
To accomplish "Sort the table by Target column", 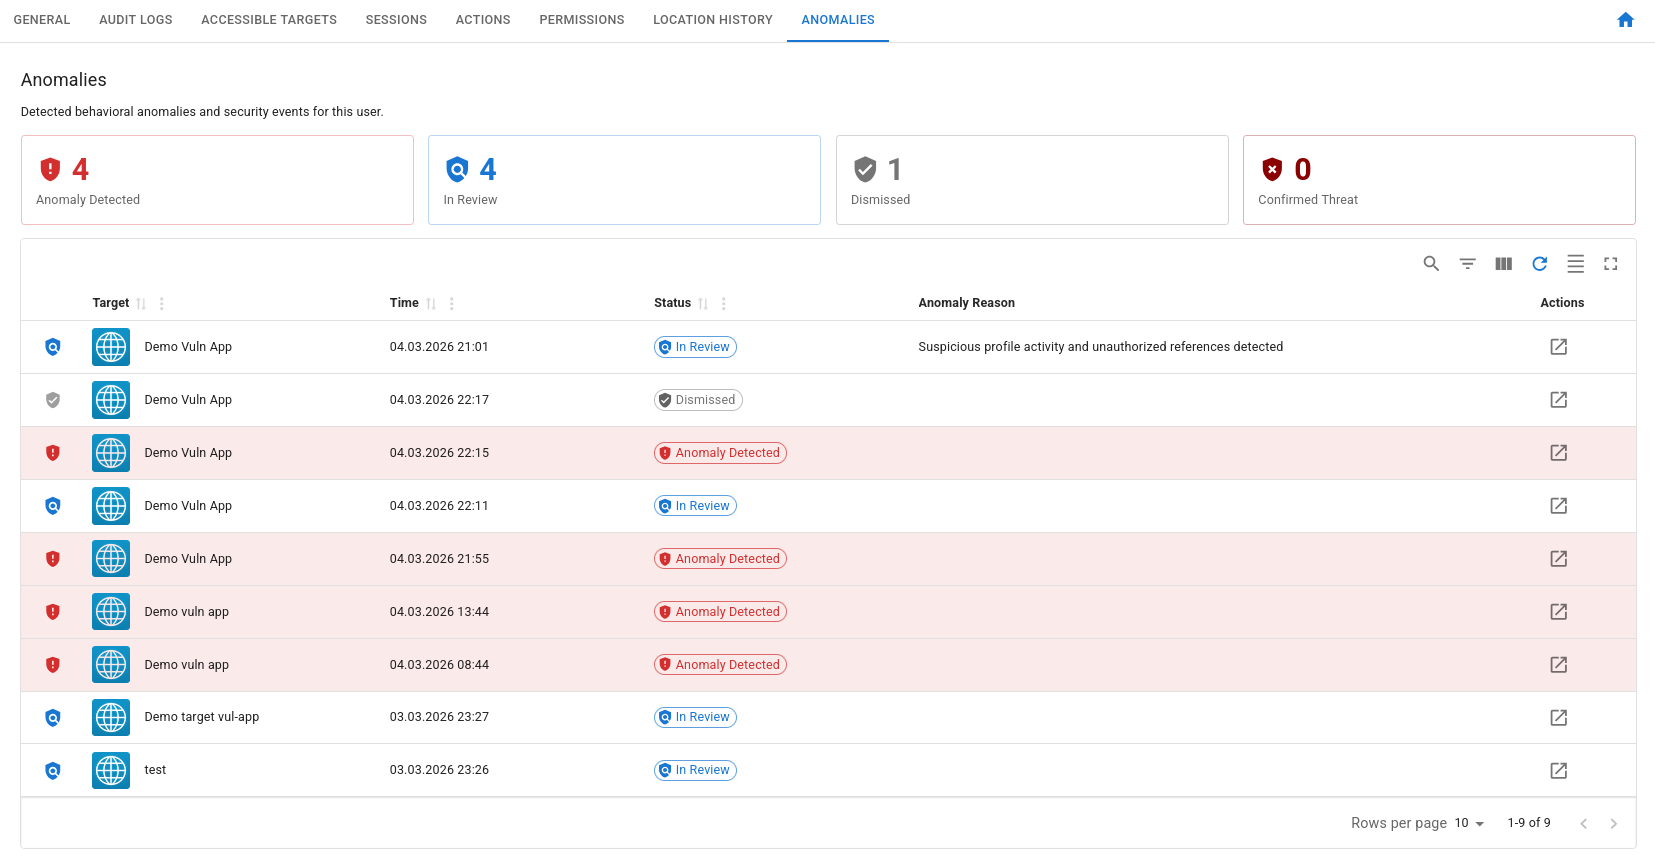I will point(141,304).
